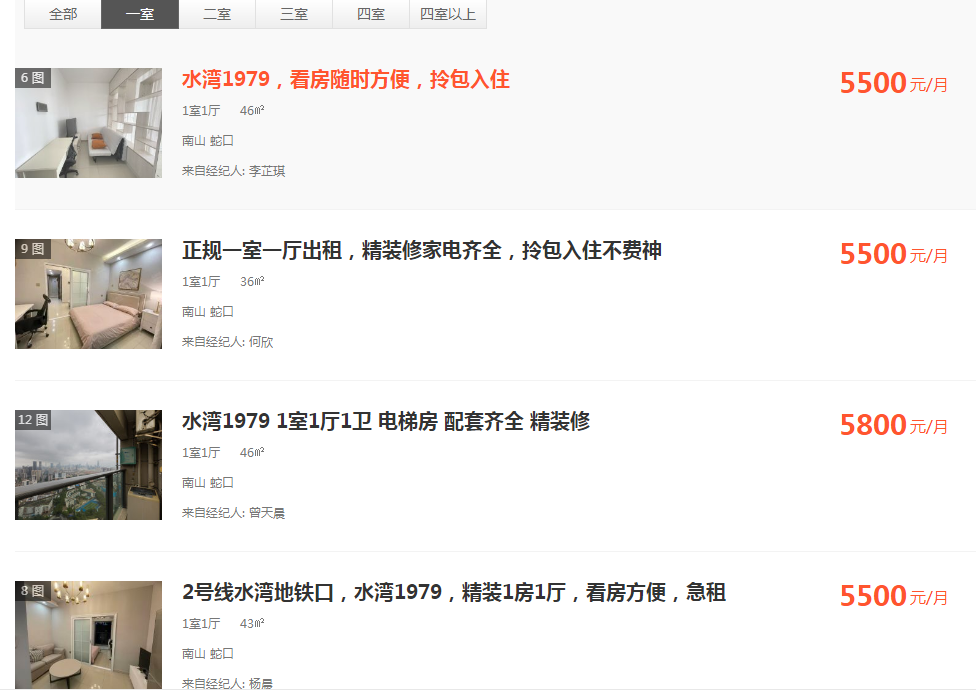Click the 9图 photo count badge
Viewport: 976px width, 699px height.
tap(33, 249)
